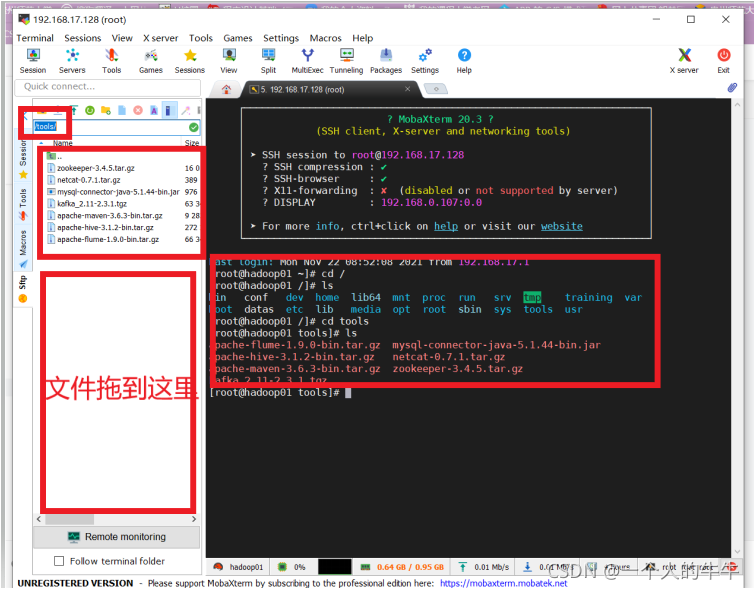Select kafka_2.11-2.3.1.tgz in file list
This screenshot has height=589, width=755.
coord(92,204)
